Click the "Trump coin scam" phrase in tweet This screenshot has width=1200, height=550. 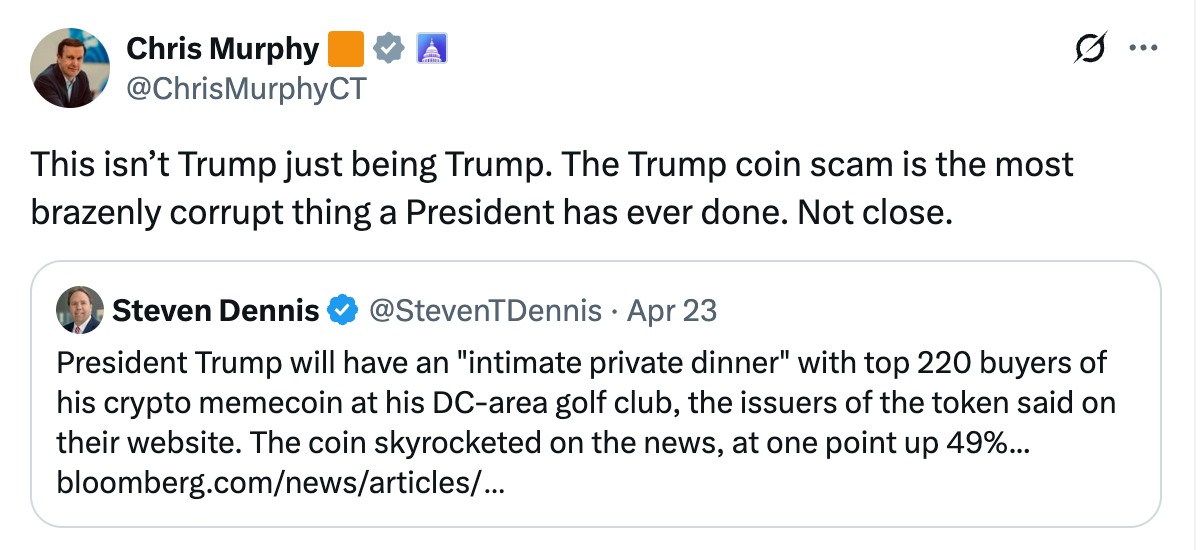pos(742,165)
